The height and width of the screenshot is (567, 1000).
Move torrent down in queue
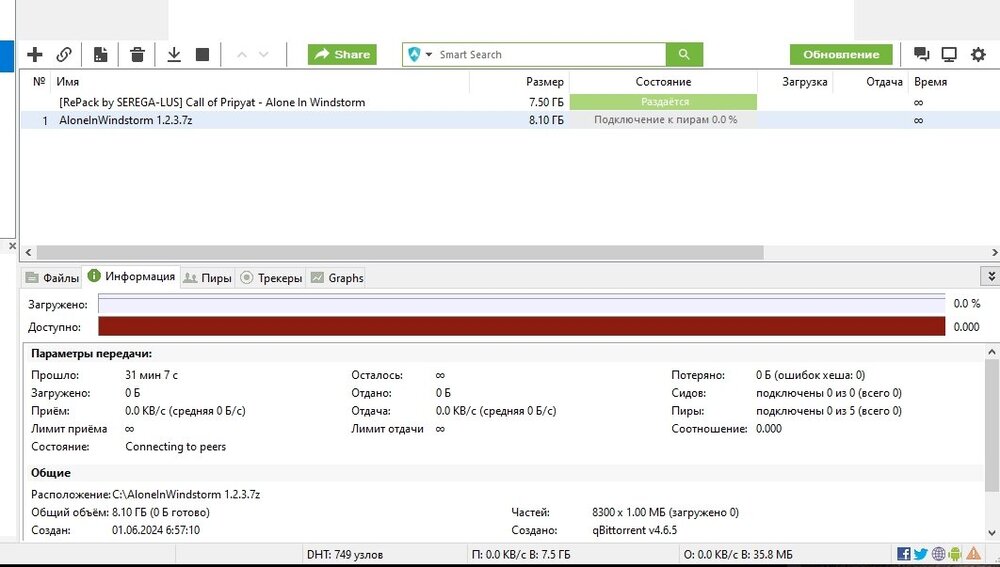click(263, 55)
